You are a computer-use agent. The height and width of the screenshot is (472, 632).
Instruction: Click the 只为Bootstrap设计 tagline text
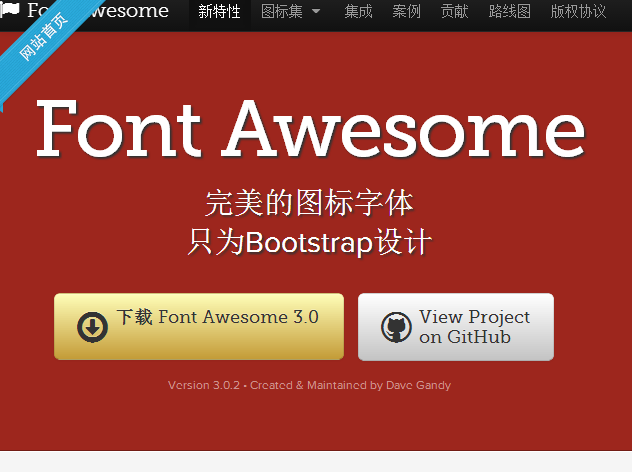[x=310, y=243]
